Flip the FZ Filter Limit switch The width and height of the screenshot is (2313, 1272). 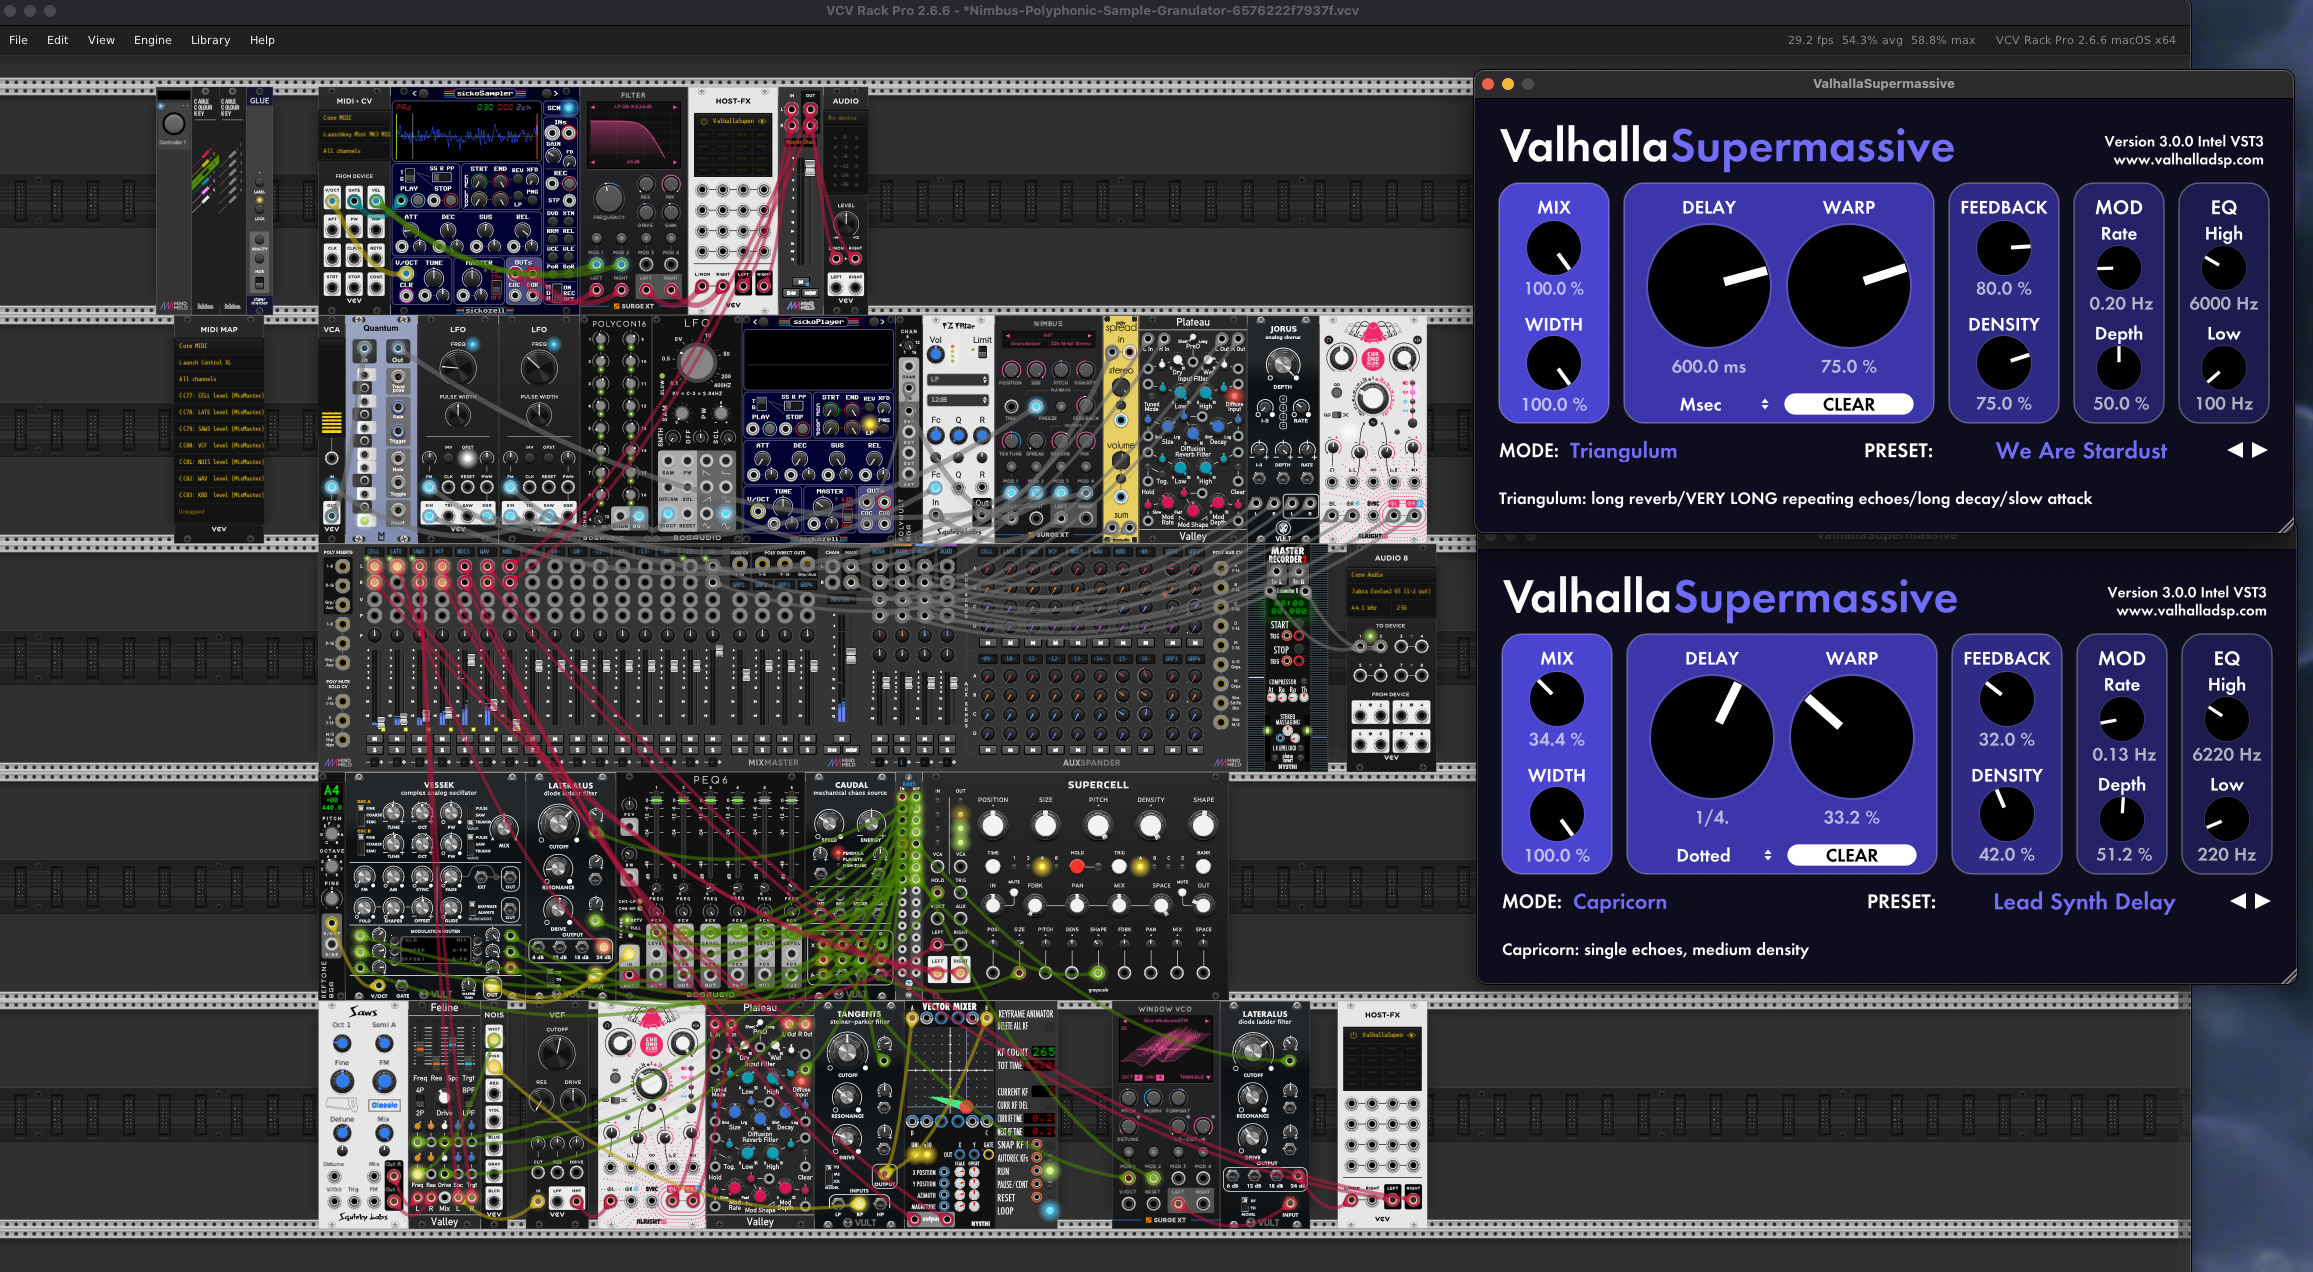(x=982, y=352)
